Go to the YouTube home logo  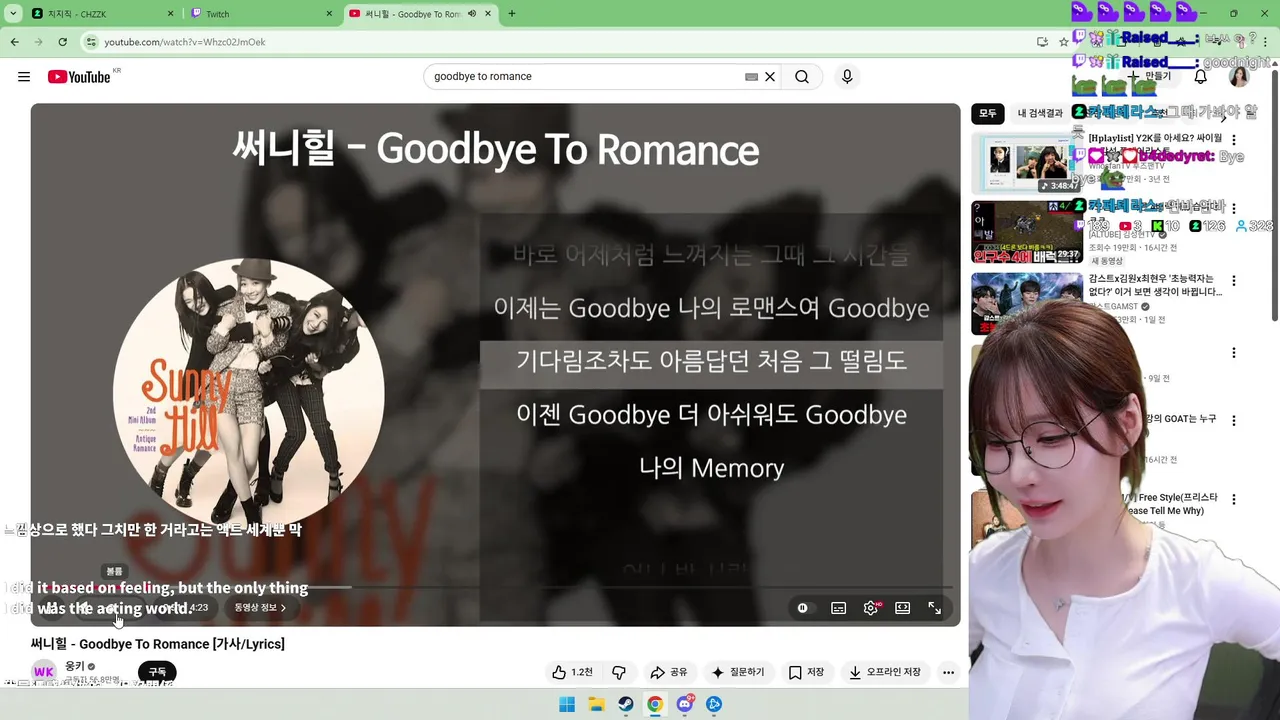coord(79,77)
